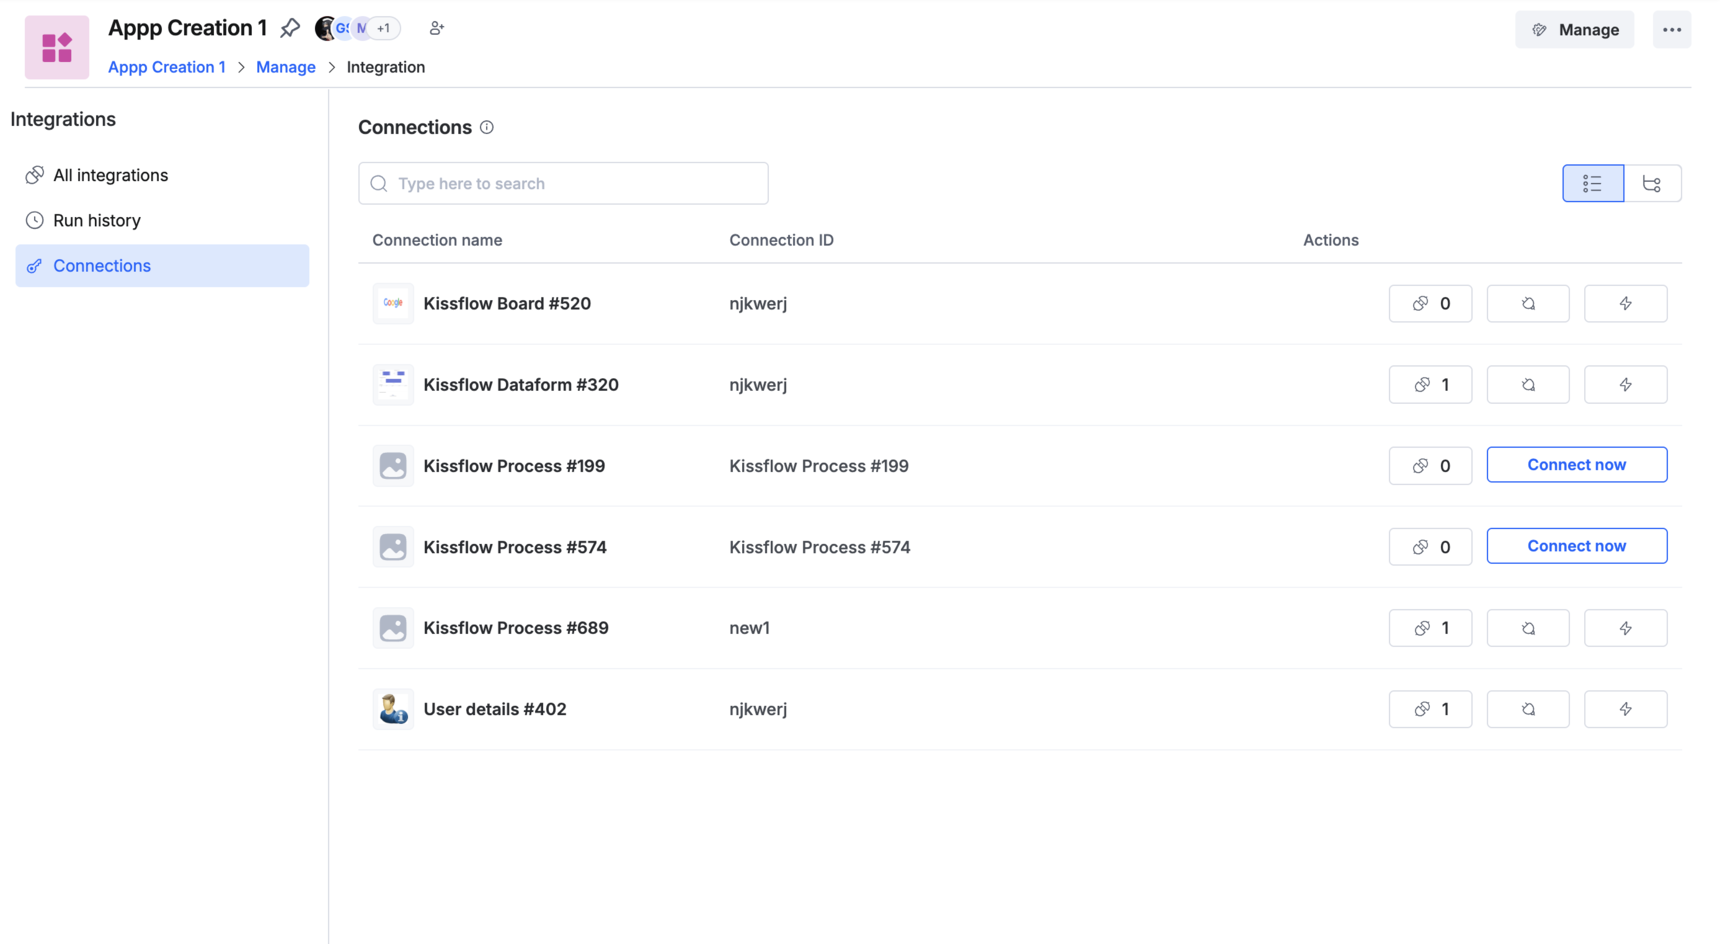Select Kissflow Process #574 connection name
1720x944 pixels.
coord(515,547)
